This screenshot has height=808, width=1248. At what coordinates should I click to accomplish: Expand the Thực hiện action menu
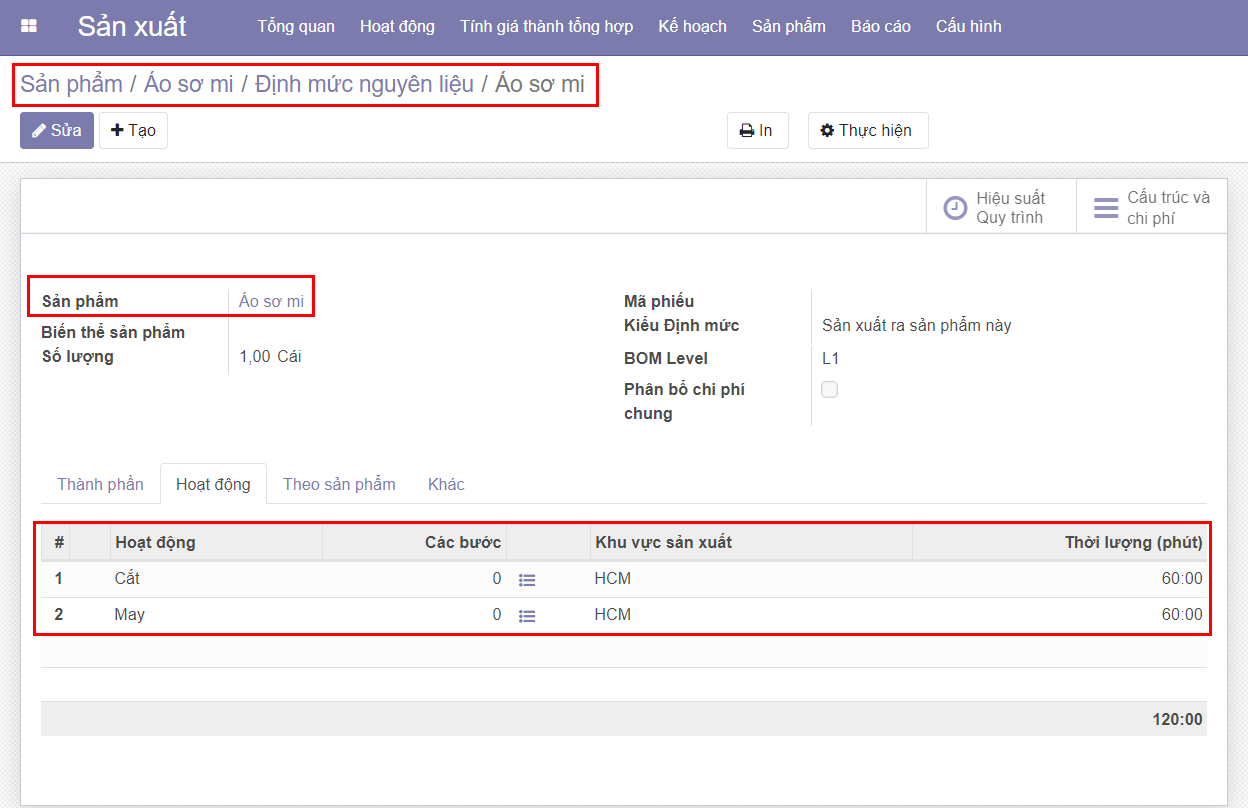(867, 131)
